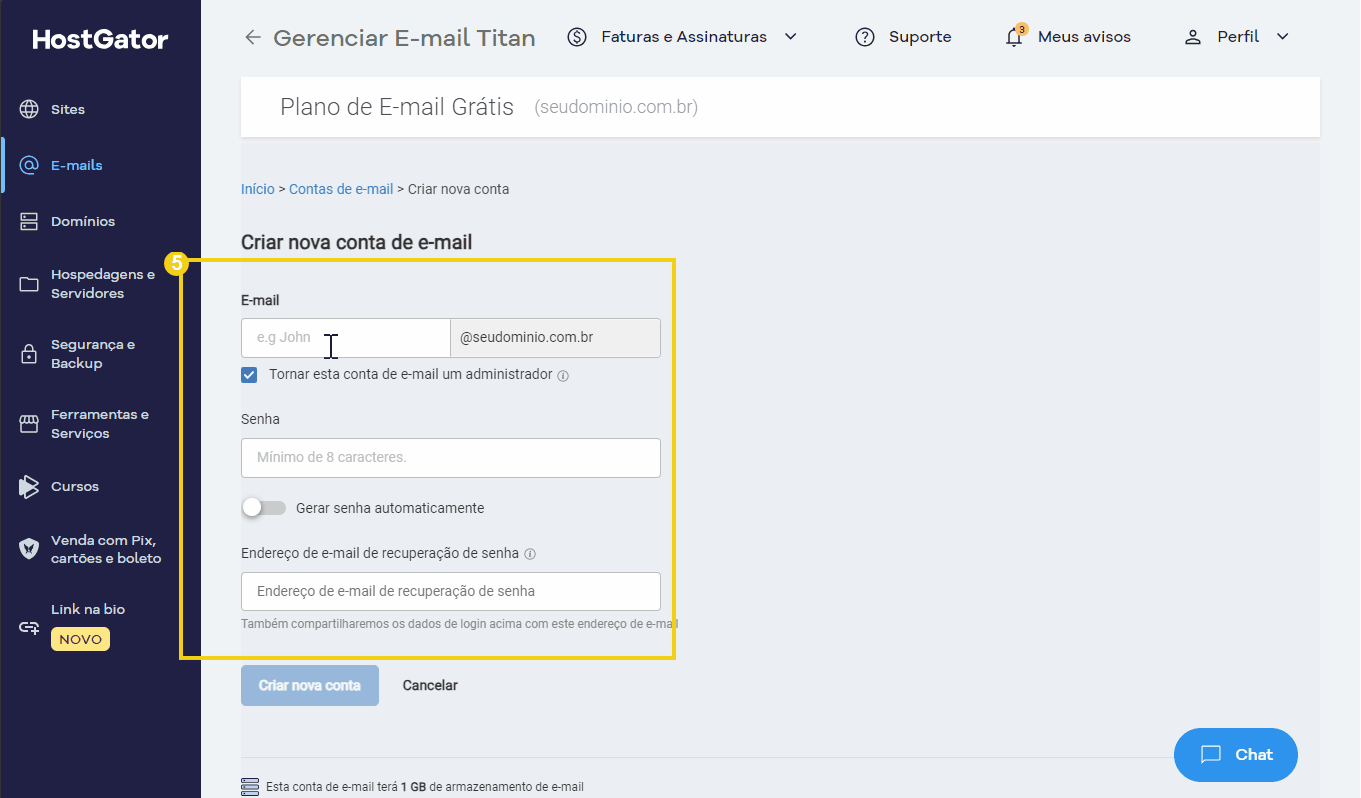Viewport: 1361px width, 798px height.
Task: Open the Chat button
Action: pos(1236,755)
